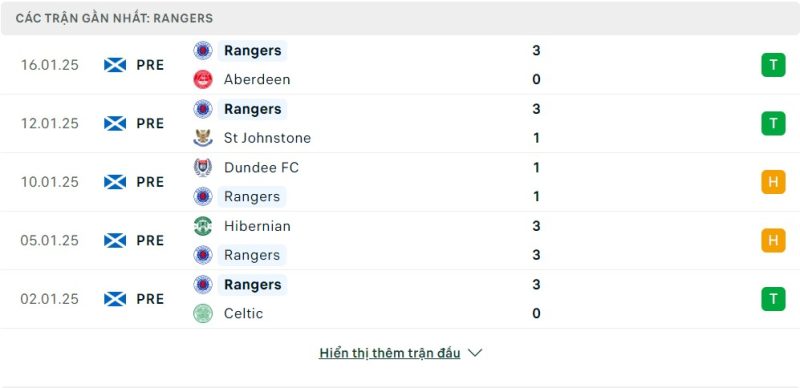Click the Dundee FC club crest
Viewport: 800px width, 388px height.
click(x=203, y=167)
